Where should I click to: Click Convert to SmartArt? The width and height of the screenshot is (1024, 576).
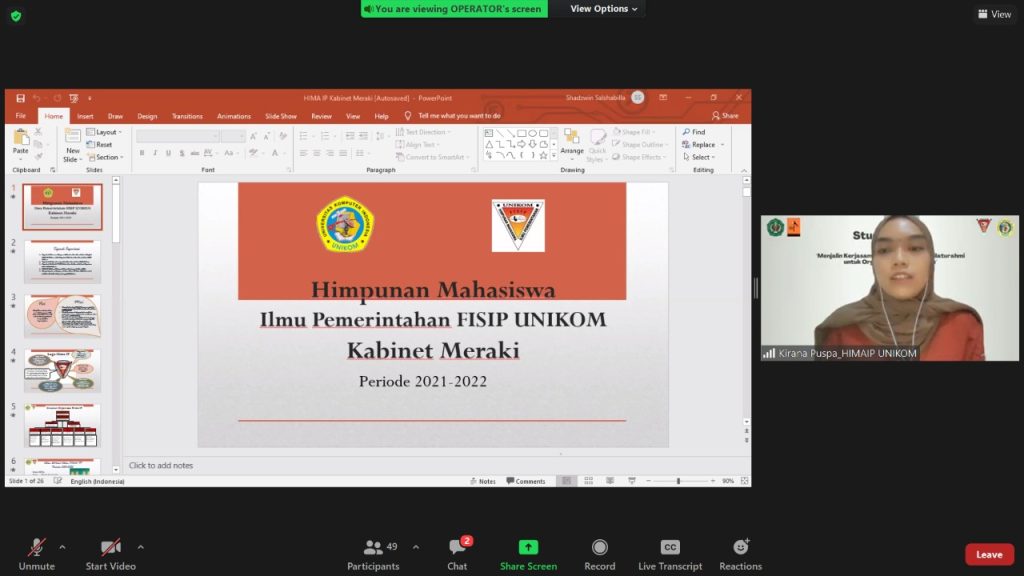click(x=432, y=157)
